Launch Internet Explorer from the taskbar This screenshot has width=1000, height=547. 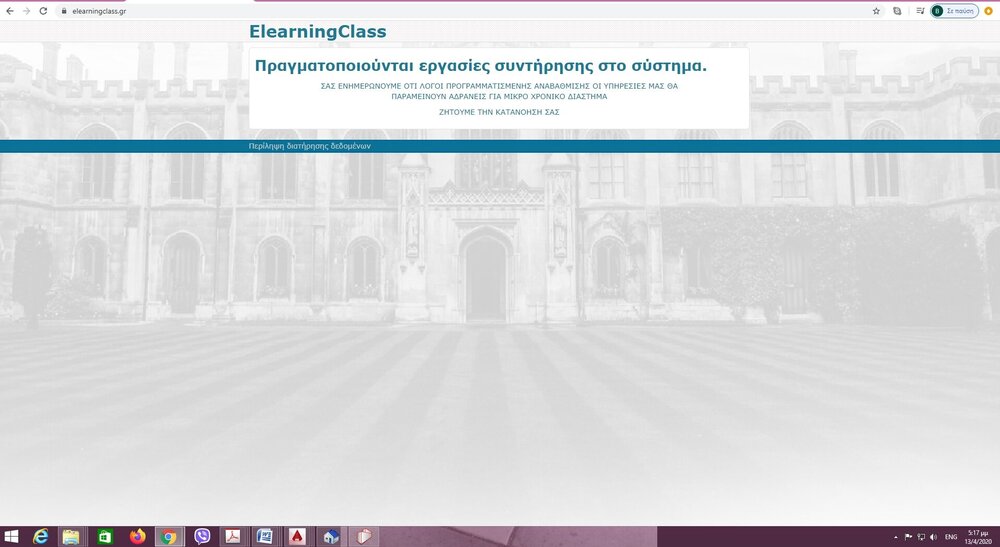click(x=41, y=537)
